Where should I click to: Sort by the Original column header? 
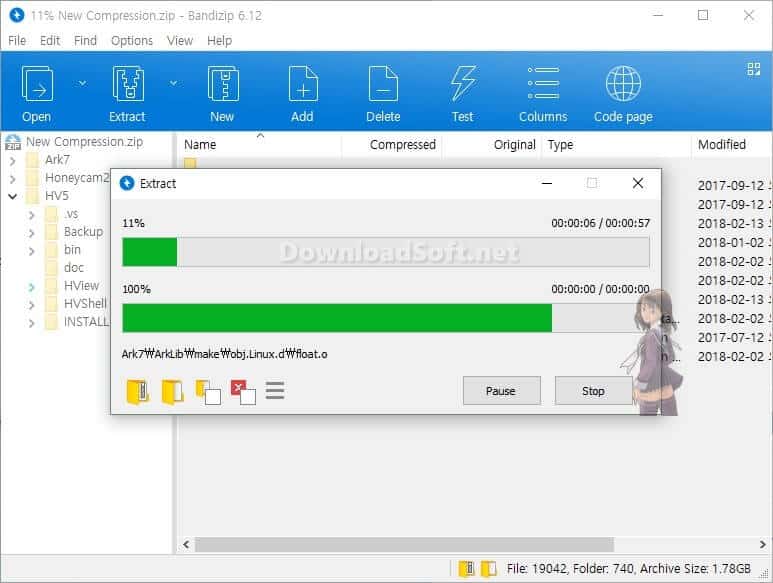pos(514,145)
